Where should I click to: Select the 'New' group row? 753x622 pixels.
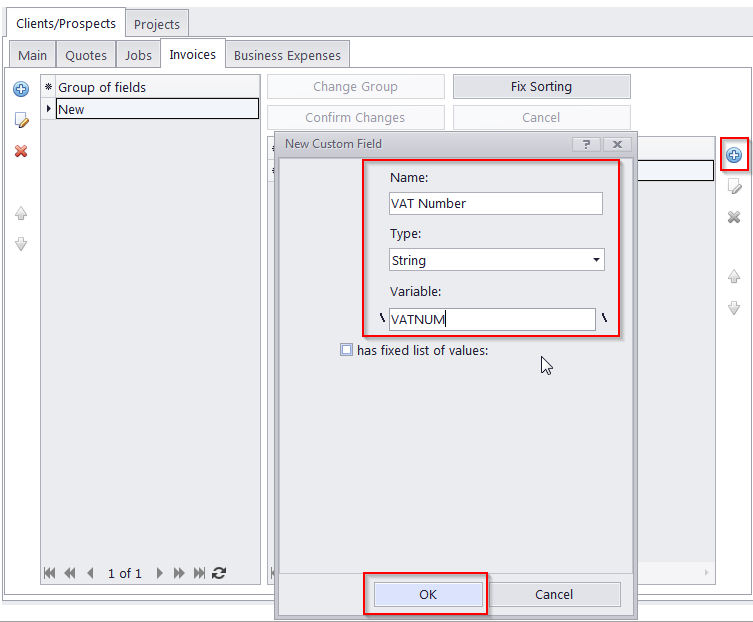tap(156, 109)
